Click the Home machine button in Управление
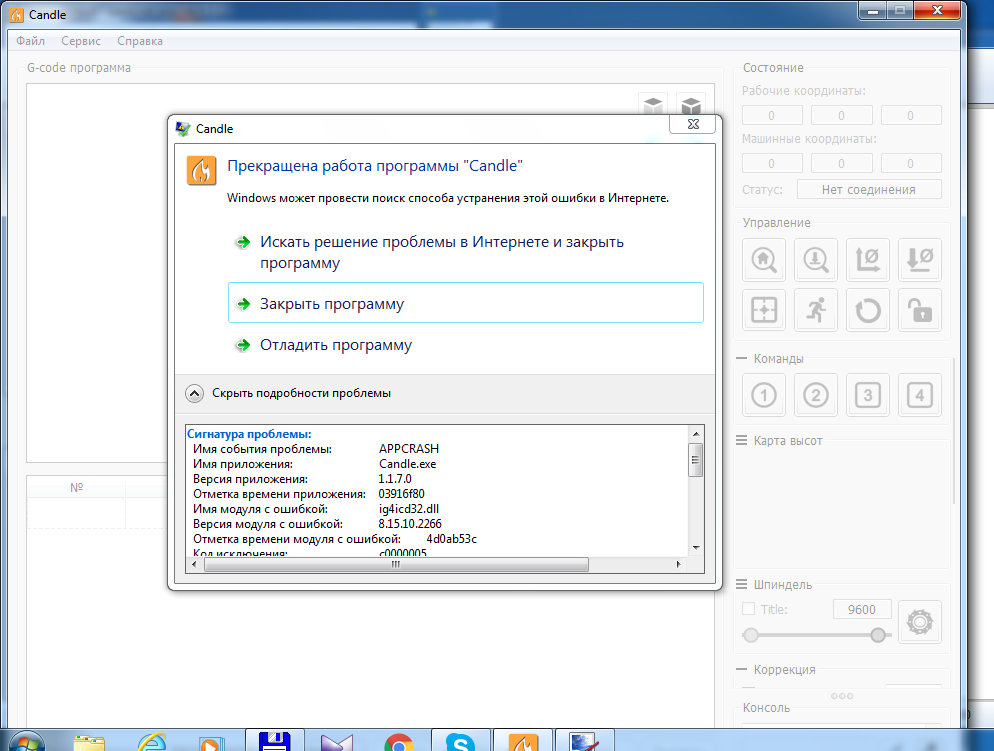This screenshot has height=751, width=994. pyautogui.click(x=763, y=259)
